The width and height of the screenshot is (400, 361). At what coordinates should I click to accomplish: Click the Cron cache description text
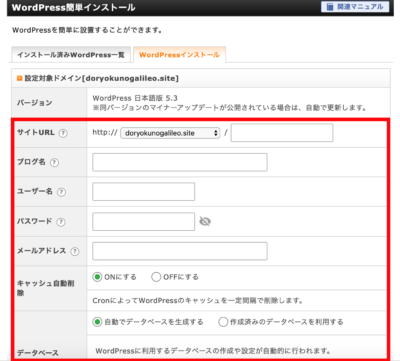198,301
